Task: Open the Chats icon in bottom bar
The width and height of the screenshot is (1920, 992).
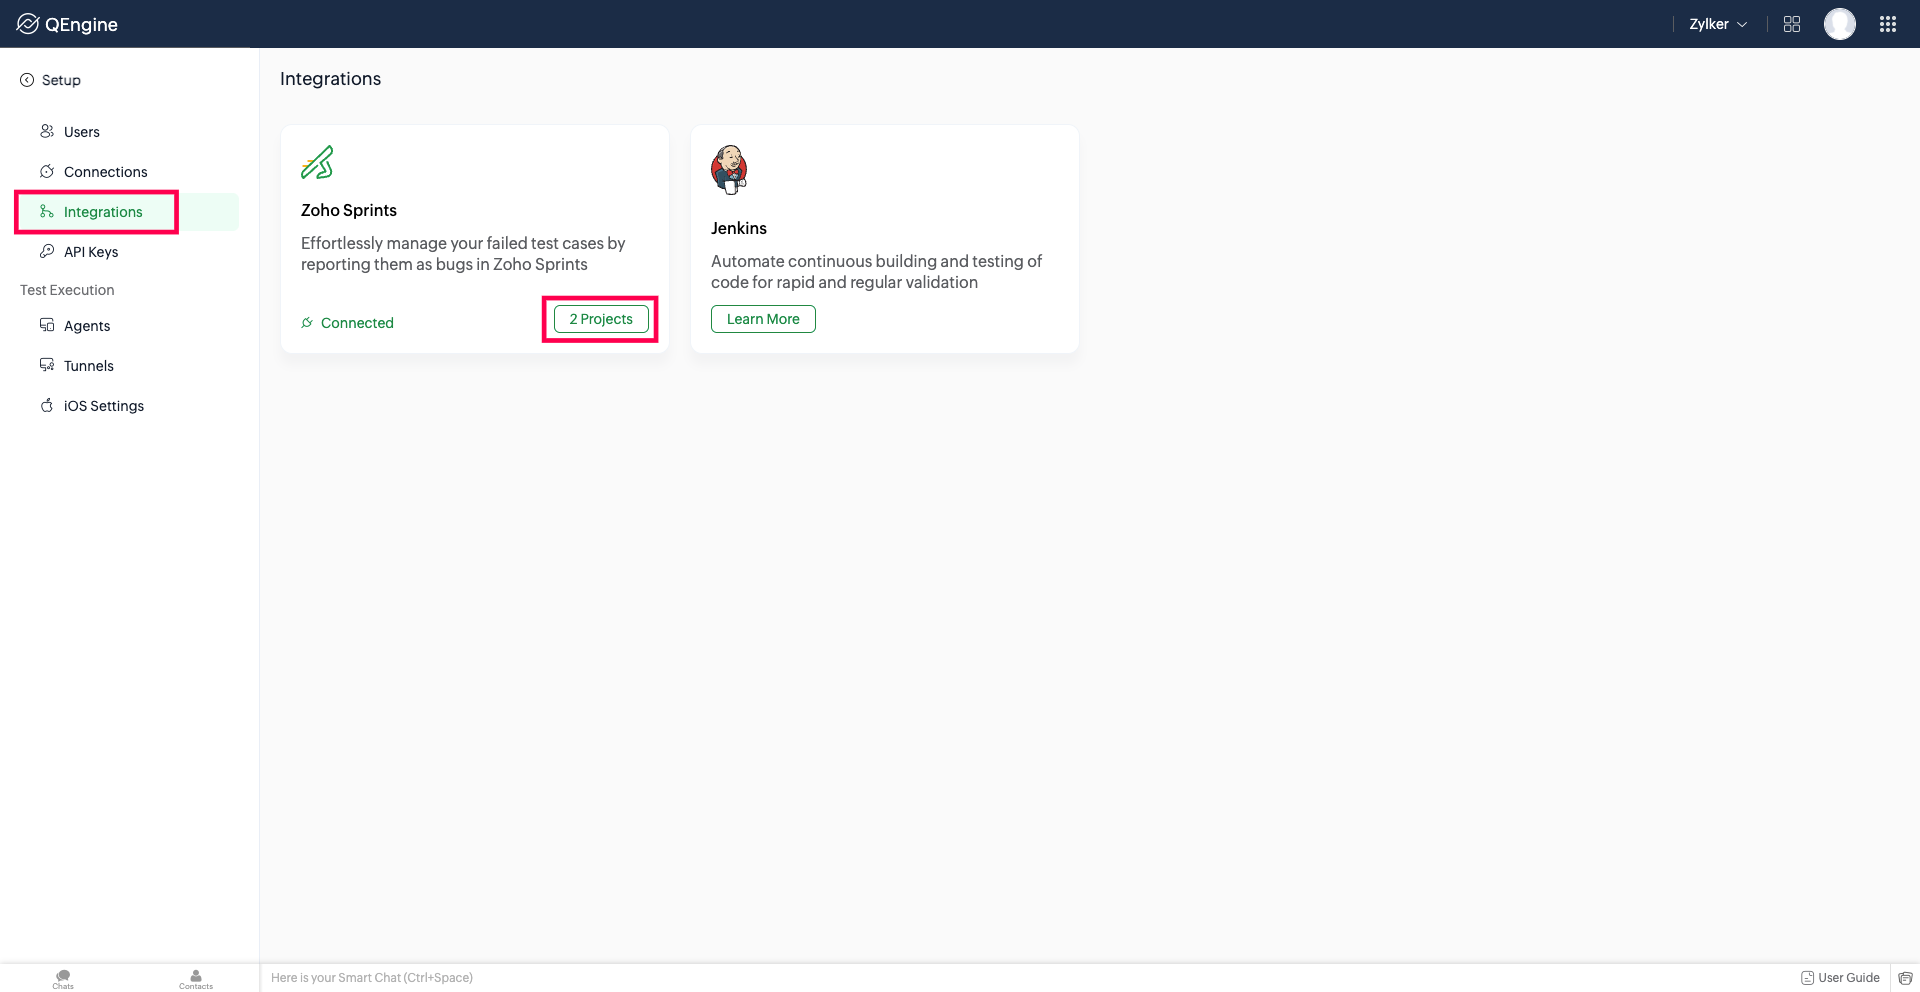Action: (x=63, y=979)
